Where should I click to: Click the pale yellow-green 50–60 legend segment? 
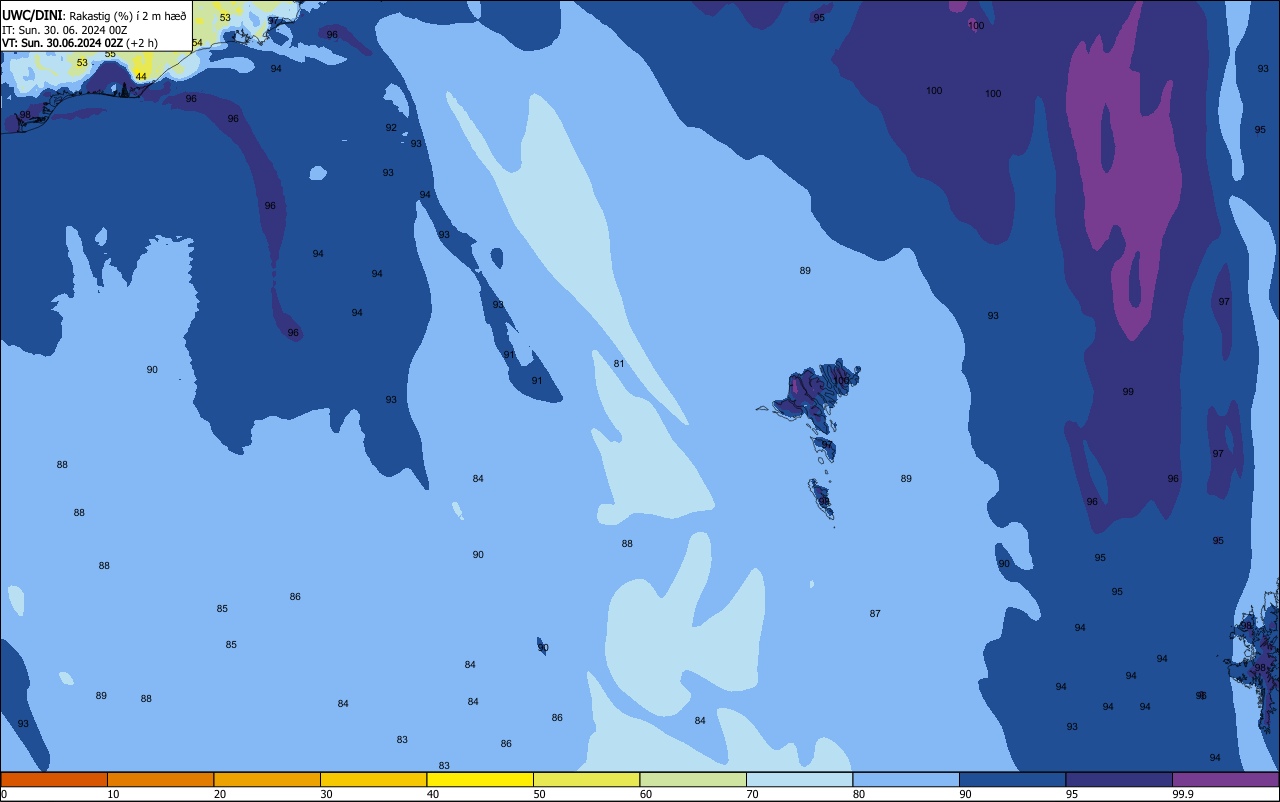[586, 779]
